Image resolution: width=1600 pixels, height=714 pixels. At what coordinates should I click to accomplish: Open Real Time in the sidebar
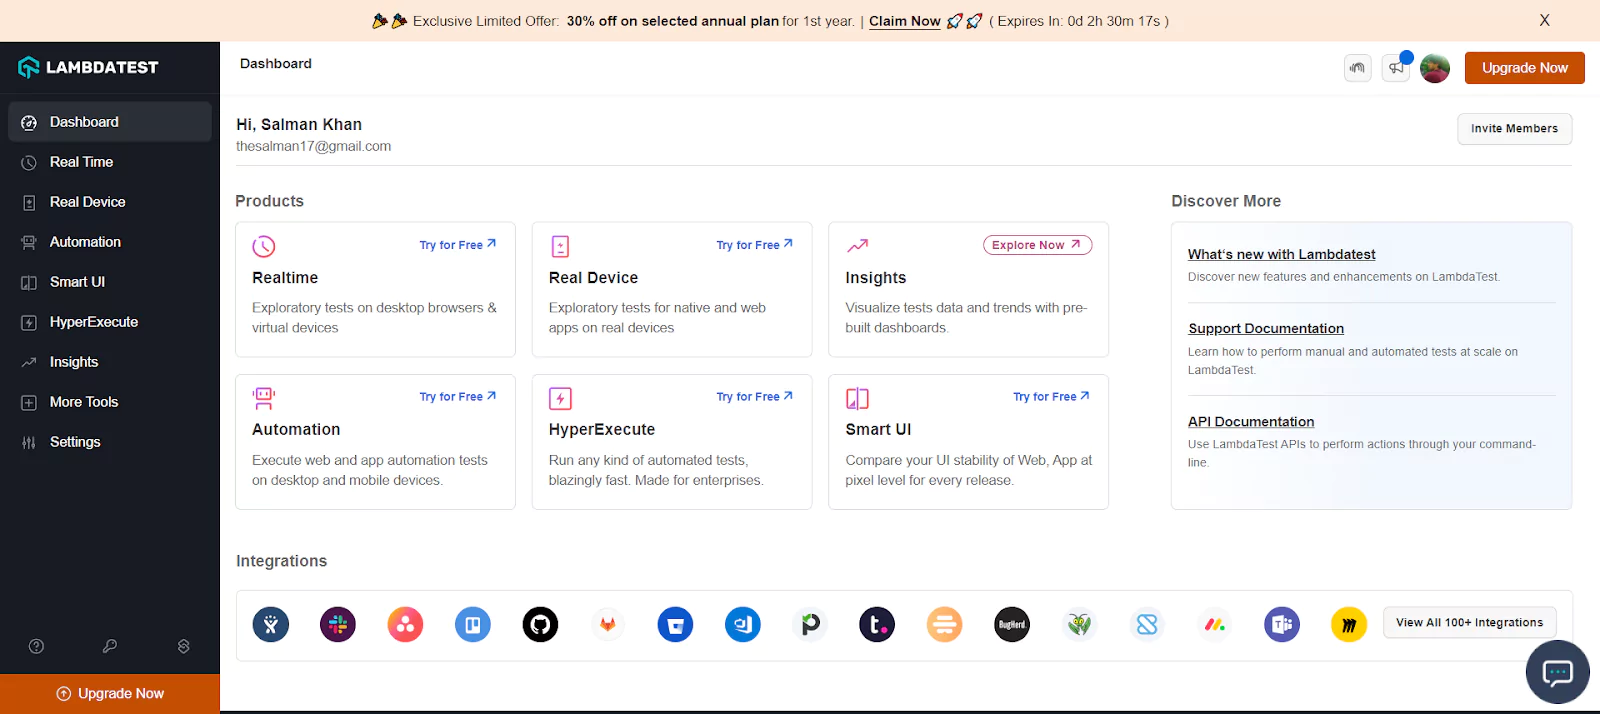pyautogui.click(x=110, y=162)
